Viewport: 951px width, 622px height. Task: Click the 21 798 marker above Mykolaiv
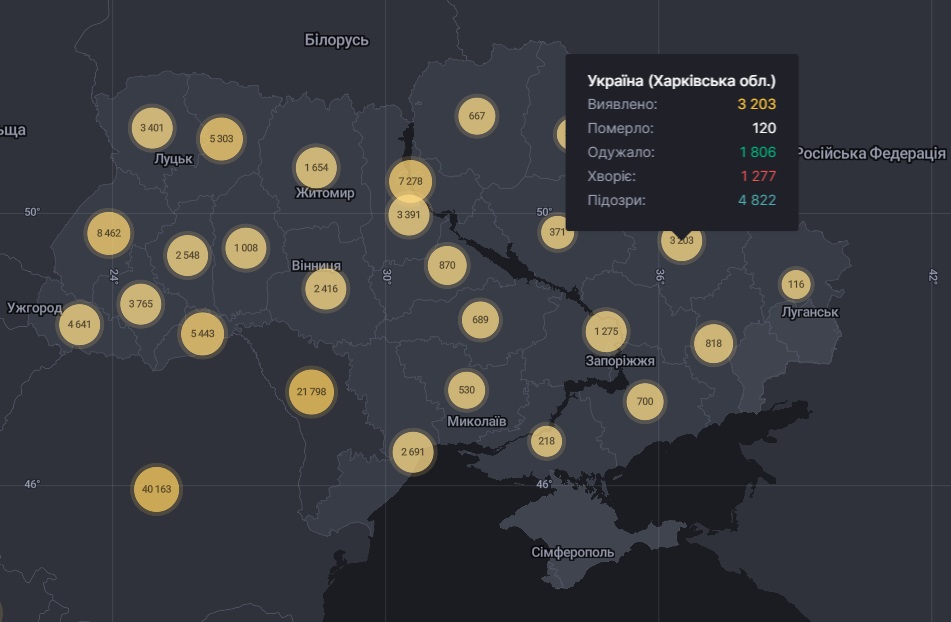[x=314, y=391]
